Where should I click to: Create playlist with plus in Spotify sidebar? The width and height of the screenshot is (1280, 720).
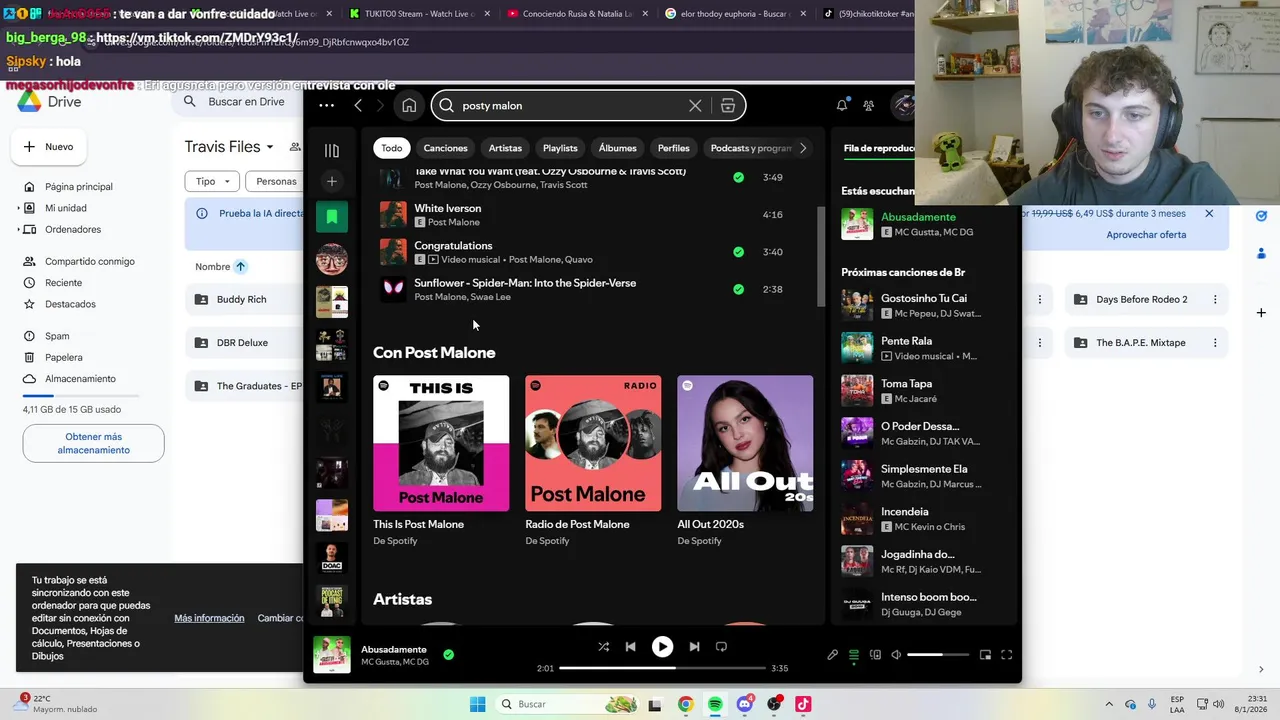click(331, 181)
